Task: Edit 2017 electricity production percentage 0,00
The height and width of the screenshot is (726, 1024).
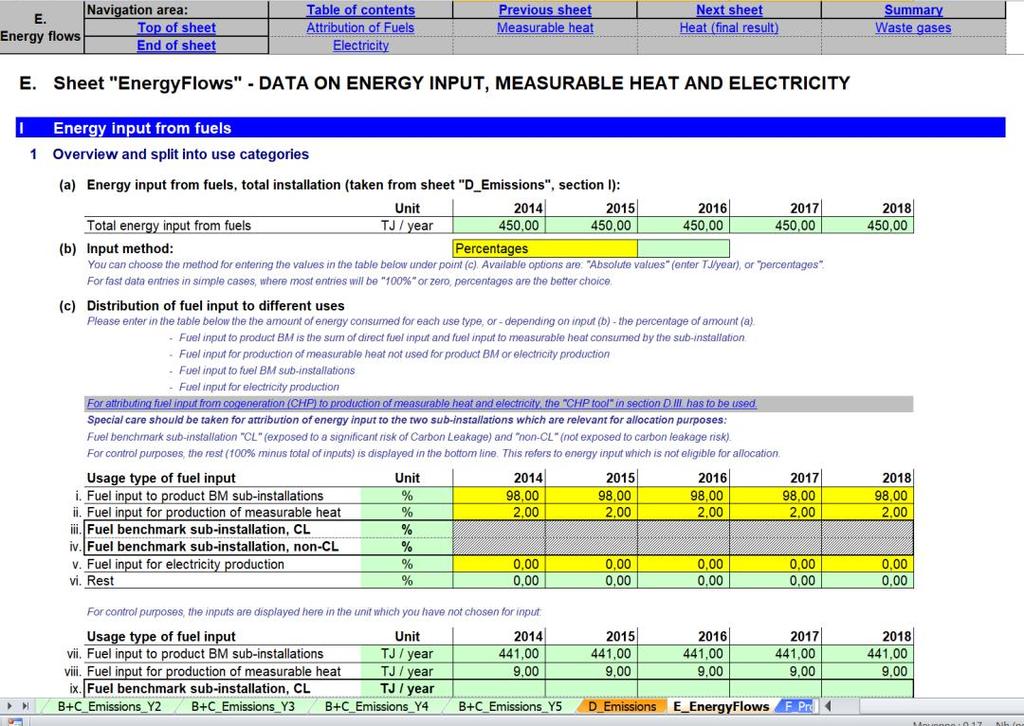Action: (x=775, y=564)
